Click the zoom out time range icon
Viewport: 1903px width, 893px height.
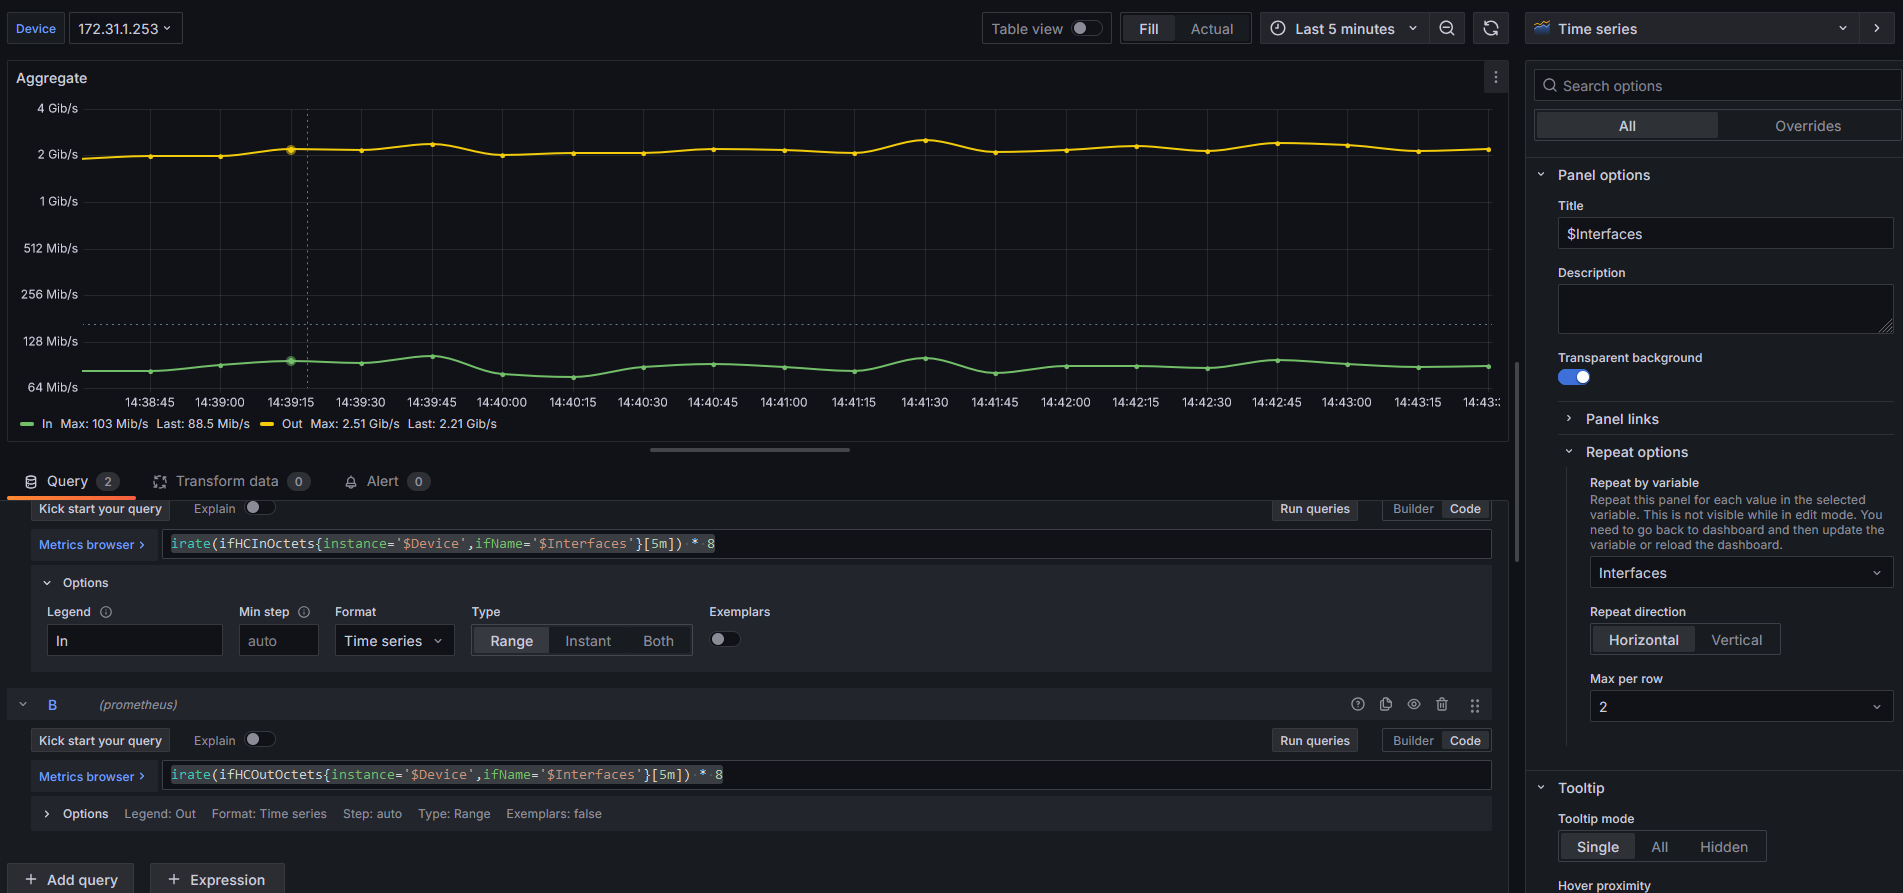pyautogui.click(x=1446, y=29)
